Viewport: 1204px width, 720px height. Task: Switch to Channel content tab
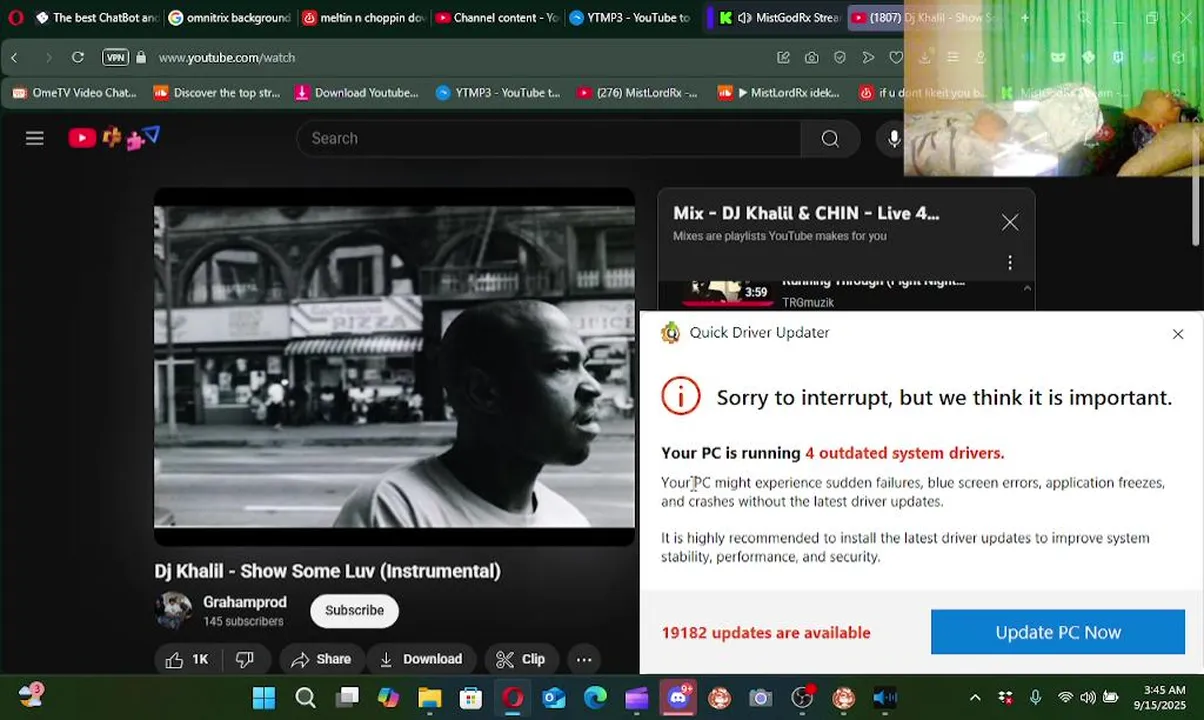click(497, 17)
